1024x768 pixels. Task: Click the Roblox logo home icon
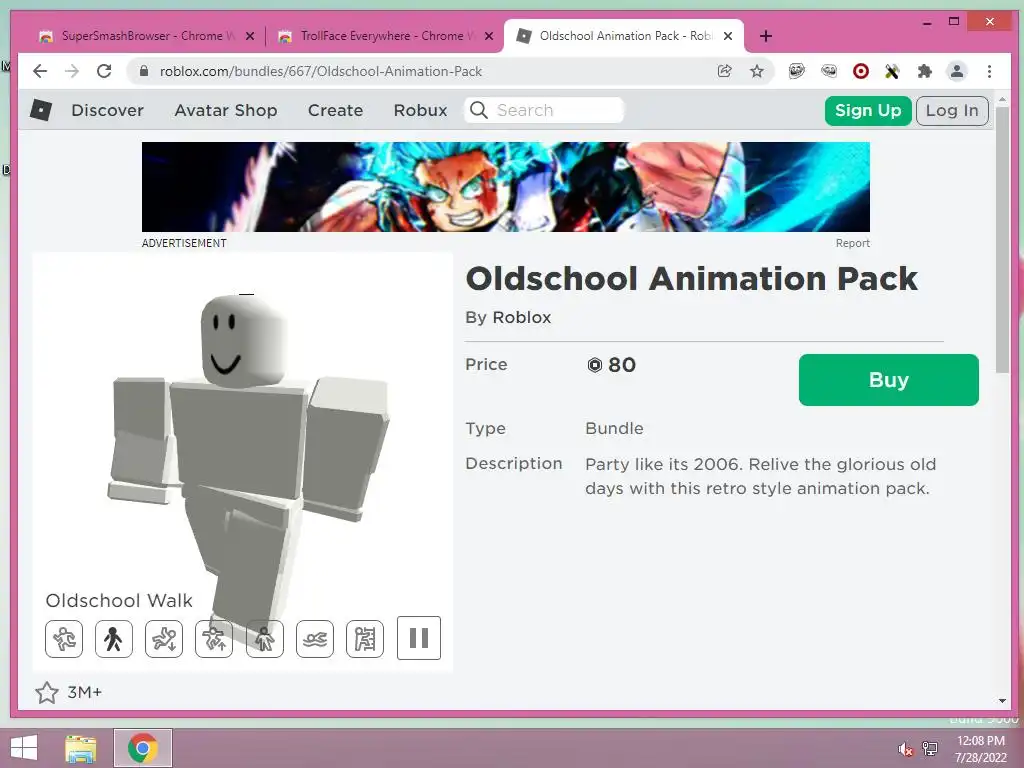pos(40,110)
